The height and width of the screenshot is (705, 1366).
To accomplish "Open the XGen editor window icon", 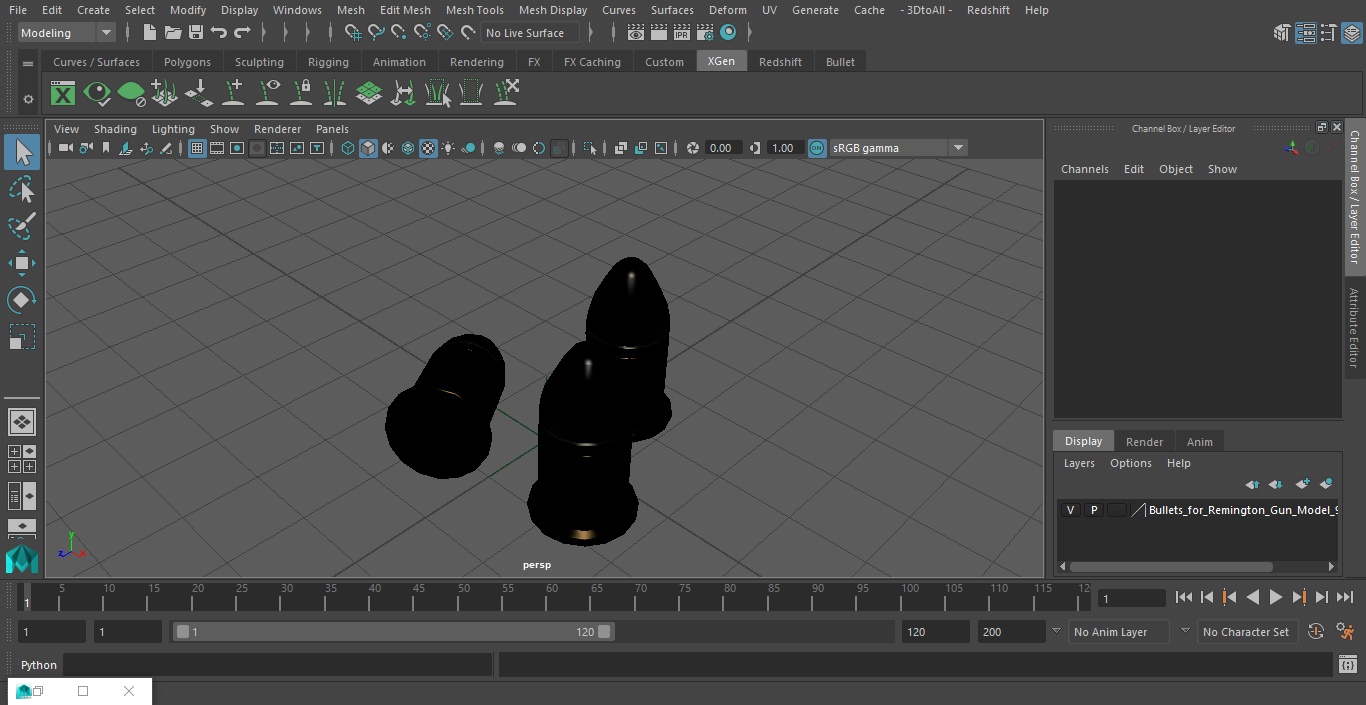I will pyautogui.click(x=63, y=94).
